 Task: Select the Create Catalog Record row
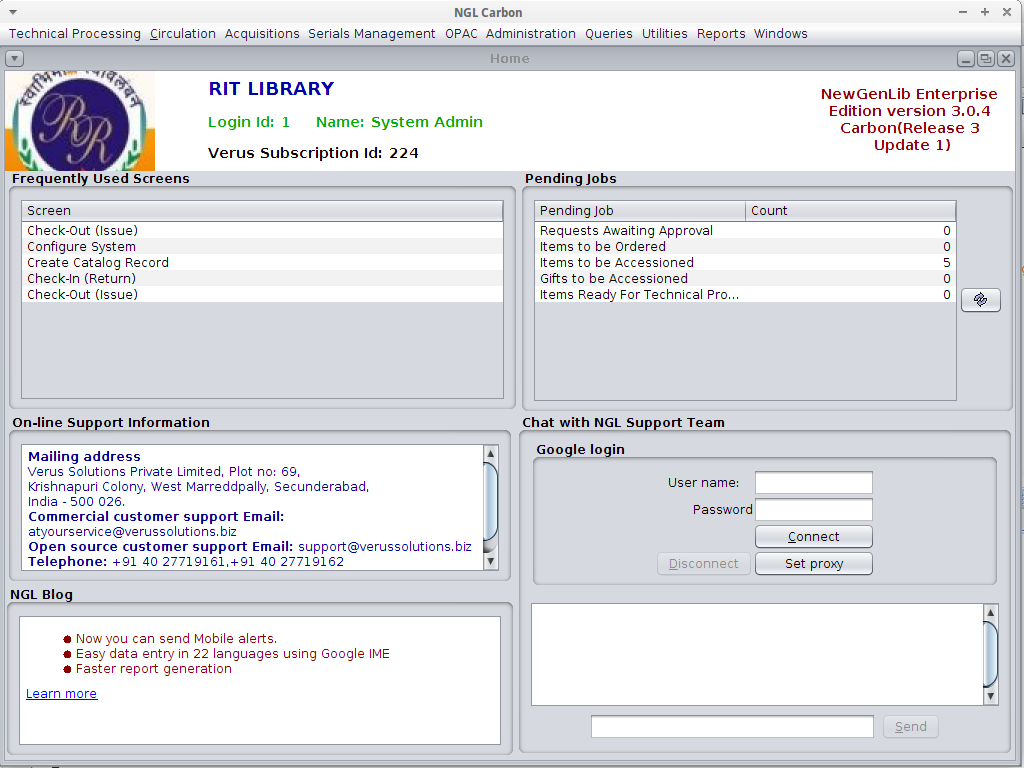pyautogui.click(x=263, y=263)
